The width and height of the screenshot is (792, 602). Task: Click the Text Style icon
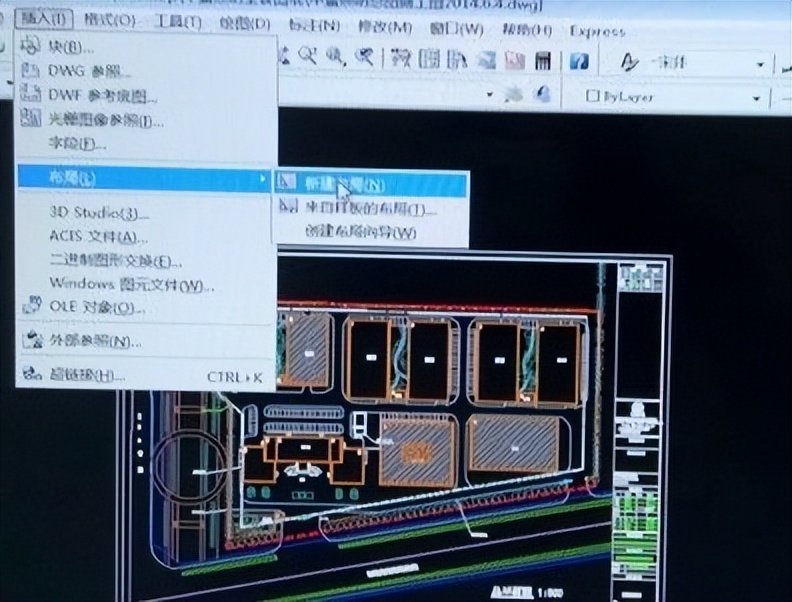point(629,63)
